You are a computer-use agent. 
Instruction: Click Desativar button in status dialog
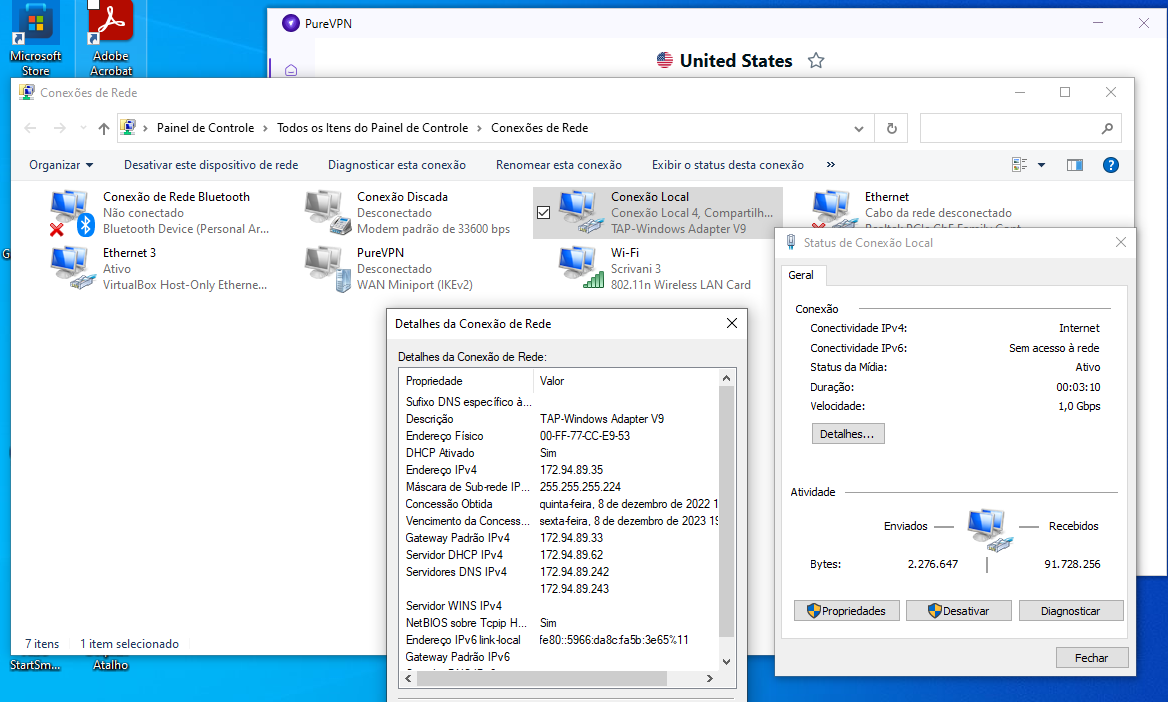(x=959, y=611)
